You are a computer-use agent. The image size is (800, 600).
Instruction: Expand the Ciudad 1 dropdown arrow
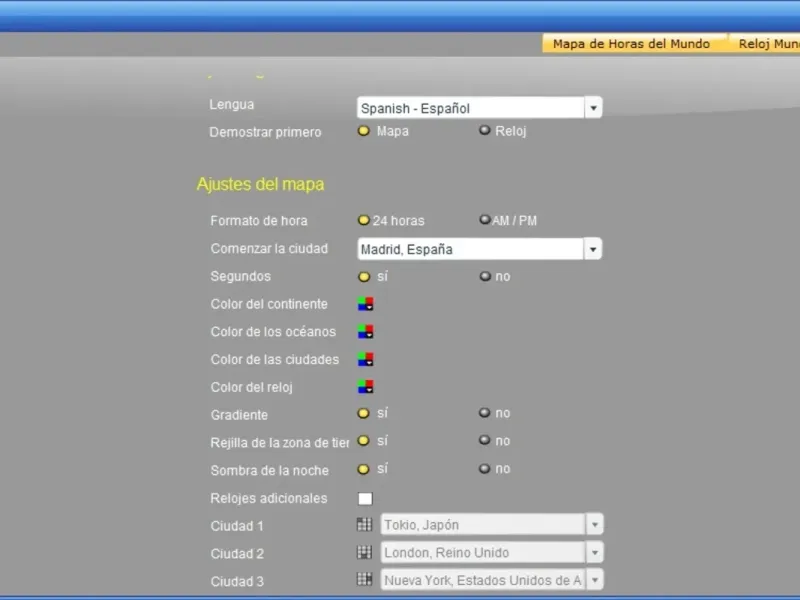point(594,524)
